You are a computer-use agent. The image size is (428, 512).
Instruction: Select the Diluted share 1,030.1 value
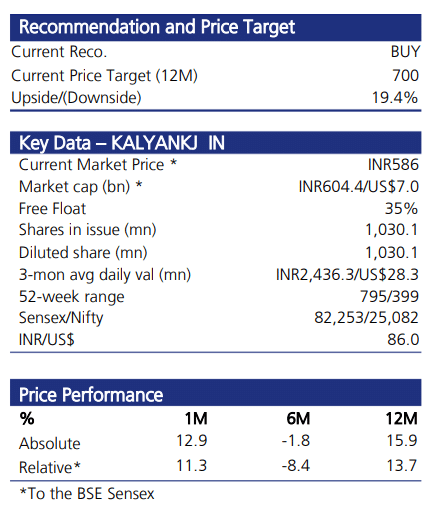tap(392, 253)
